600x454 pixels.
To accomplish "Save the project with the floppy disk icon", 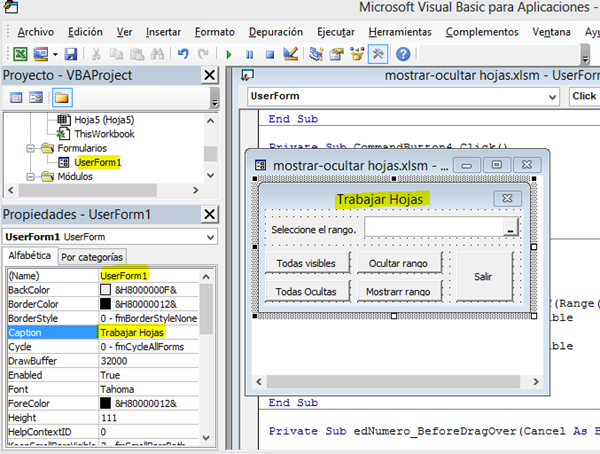I will click(70, 53).
